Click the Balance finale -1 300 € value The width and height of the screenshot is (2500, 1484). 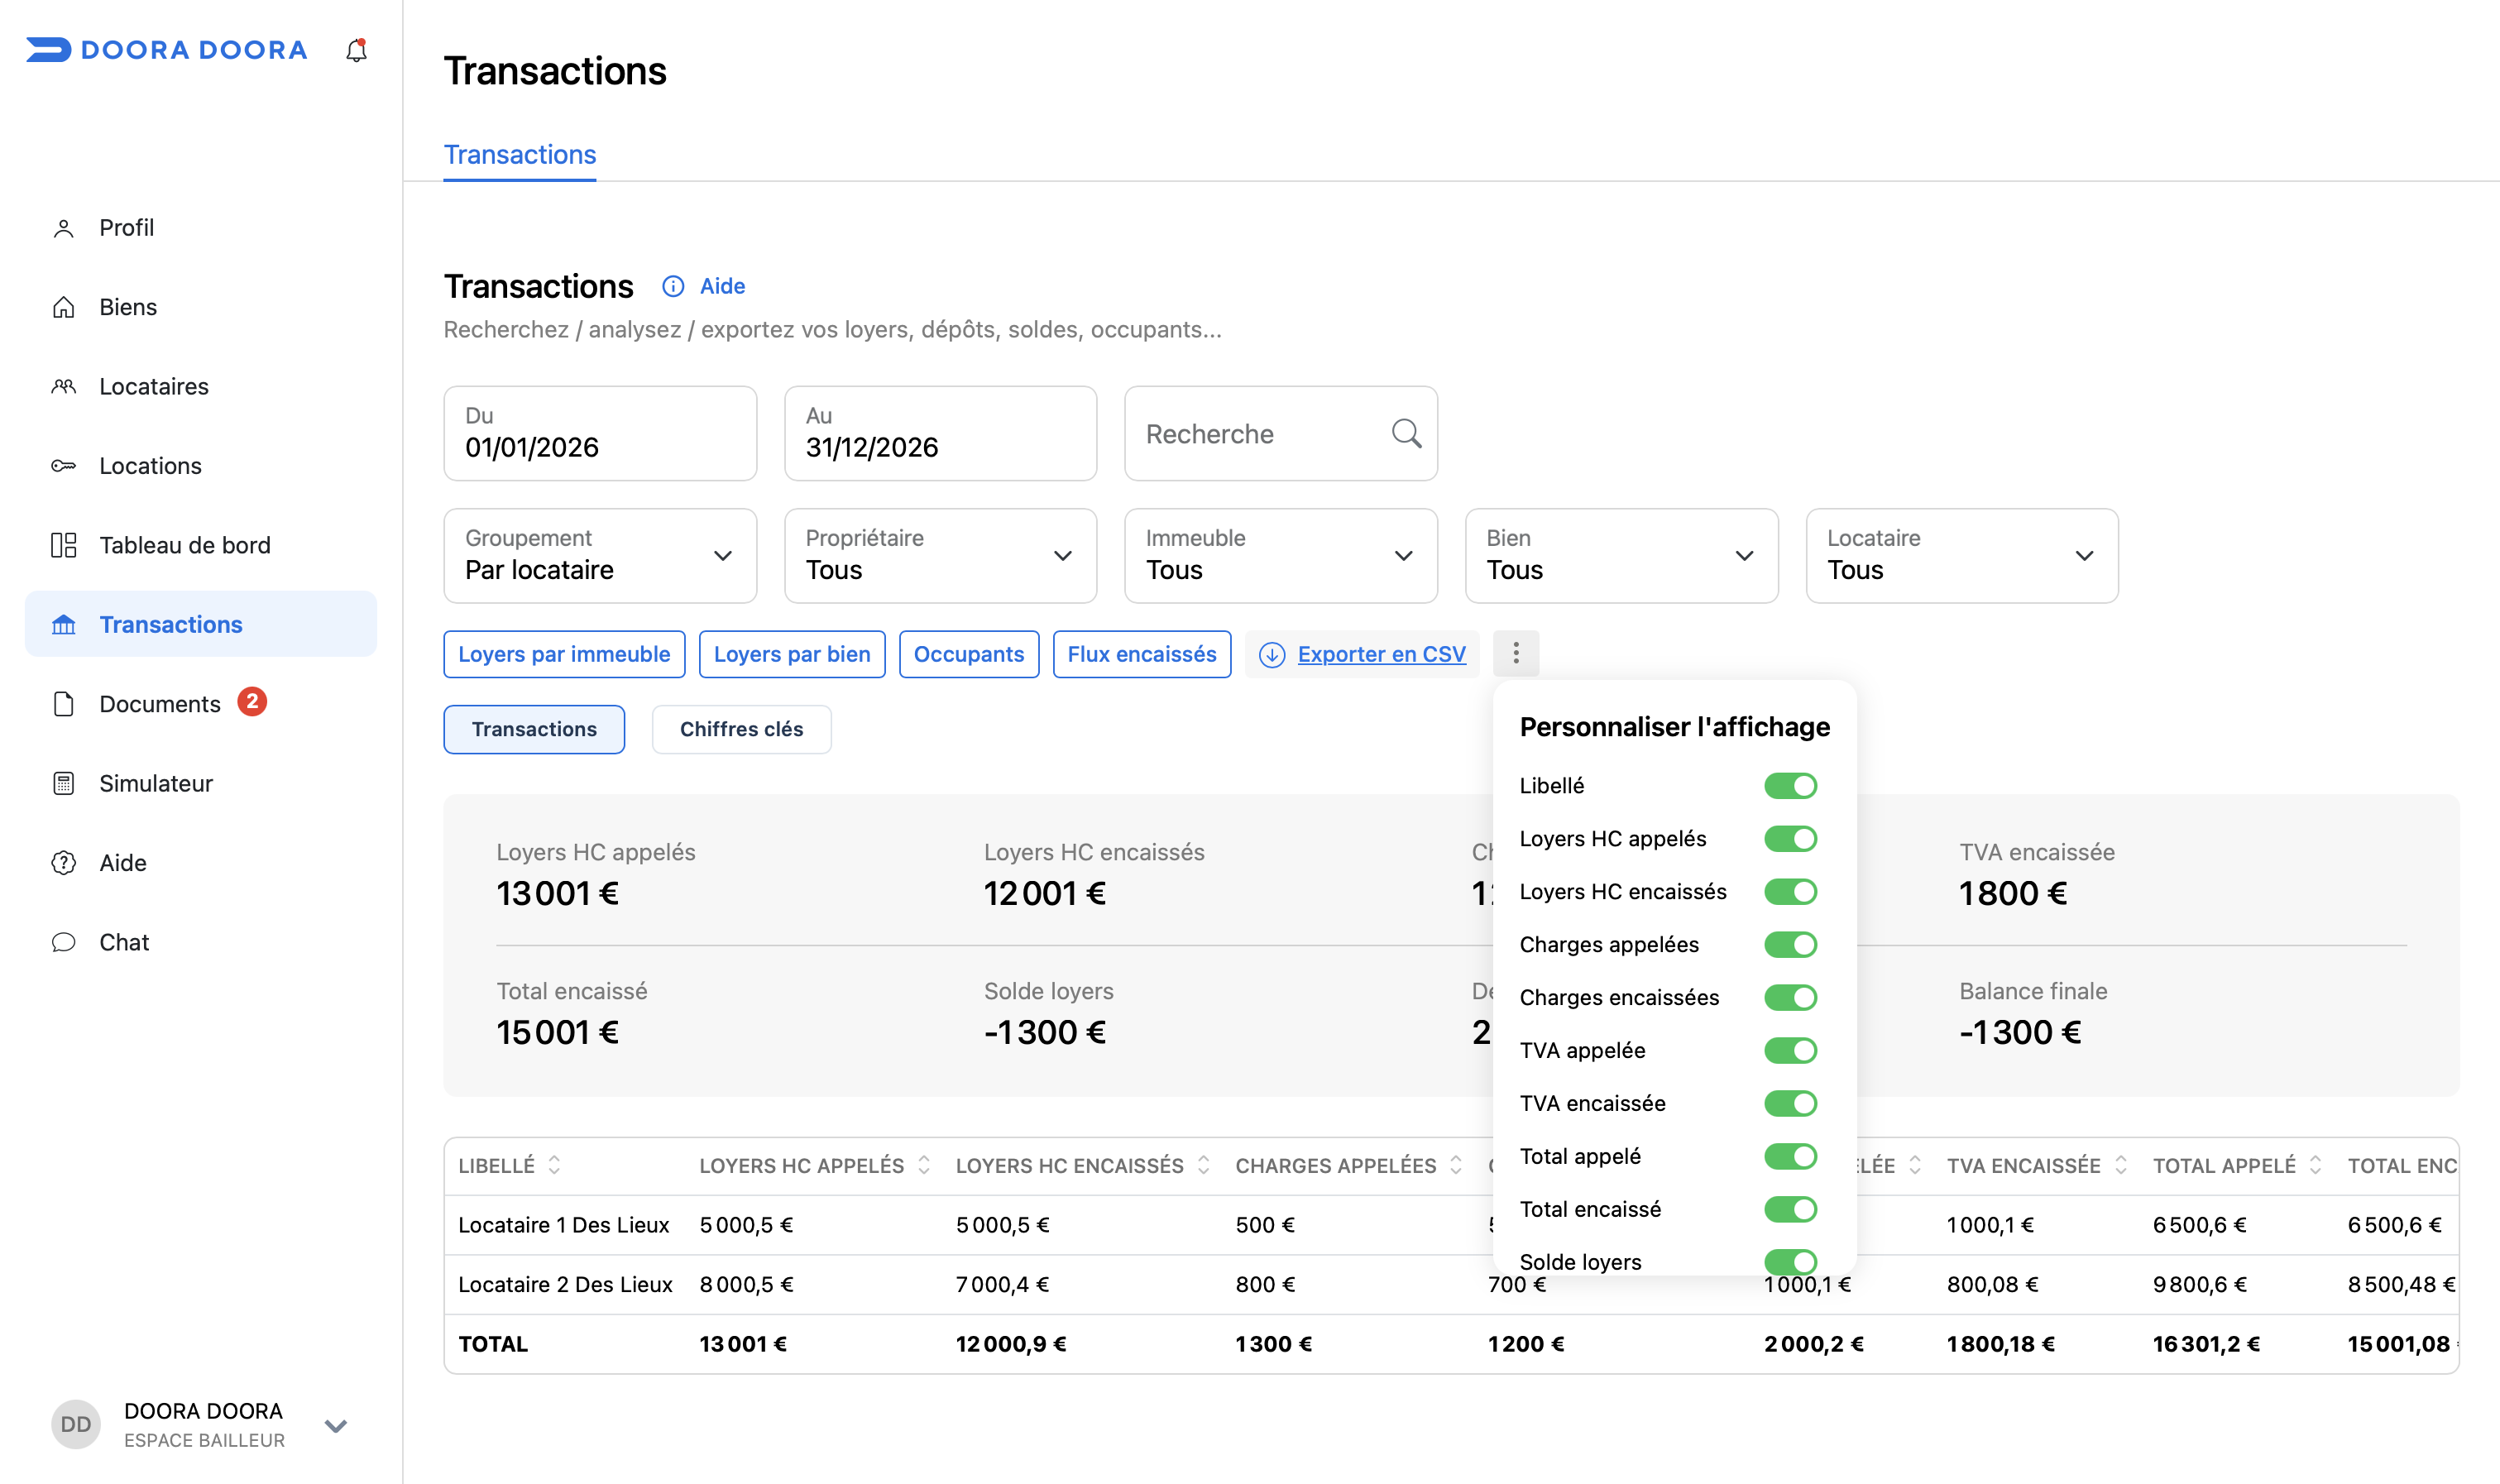tap(2020, 1032)
